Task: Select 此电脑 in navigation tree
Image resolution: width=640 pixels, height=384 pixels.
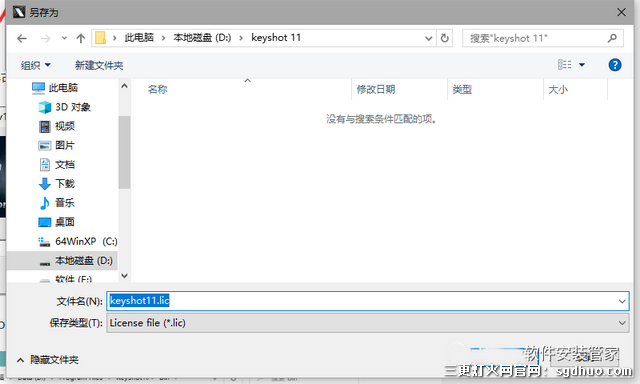Action: [x=63, y=88]
